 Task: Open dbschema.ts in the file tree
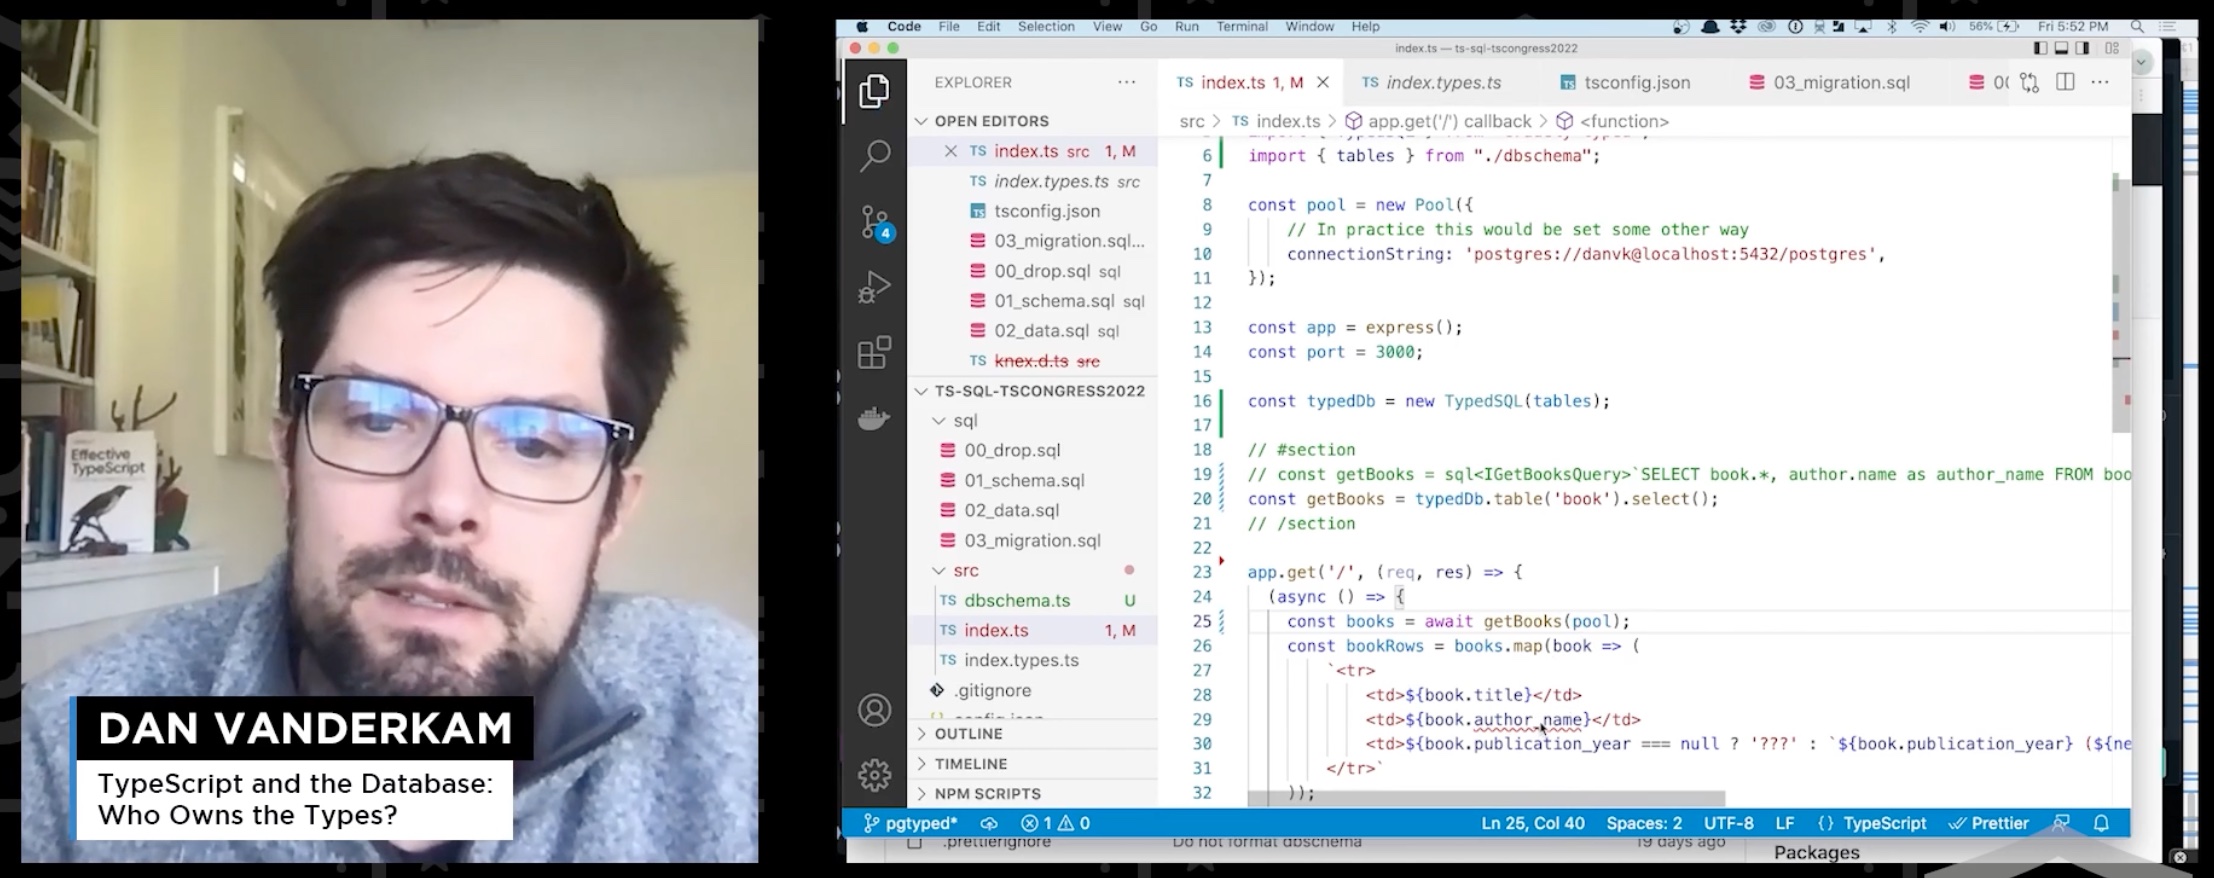[1017, 601]
